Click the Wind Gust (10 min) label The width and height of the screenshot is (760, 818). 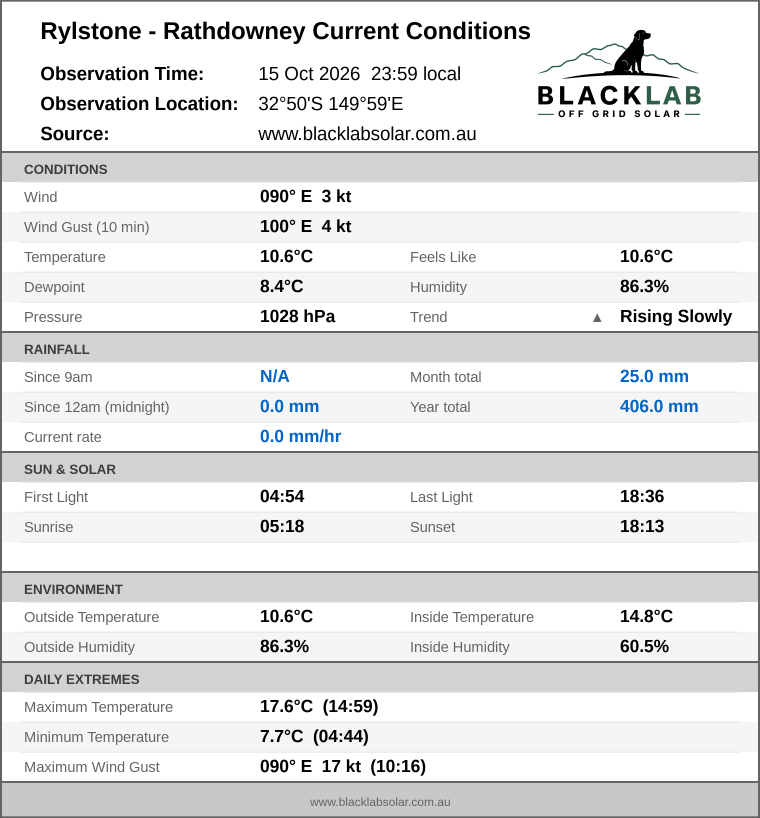coord(87,227)
